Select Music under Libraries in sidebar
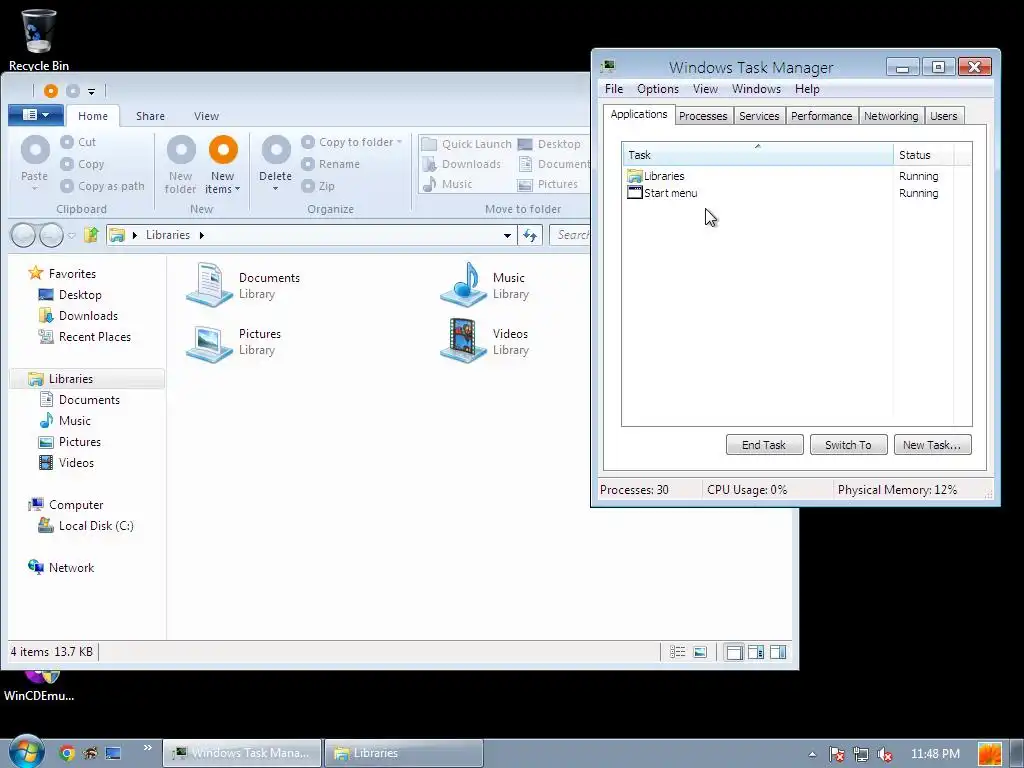1024x768 pixels. [65, 421]
